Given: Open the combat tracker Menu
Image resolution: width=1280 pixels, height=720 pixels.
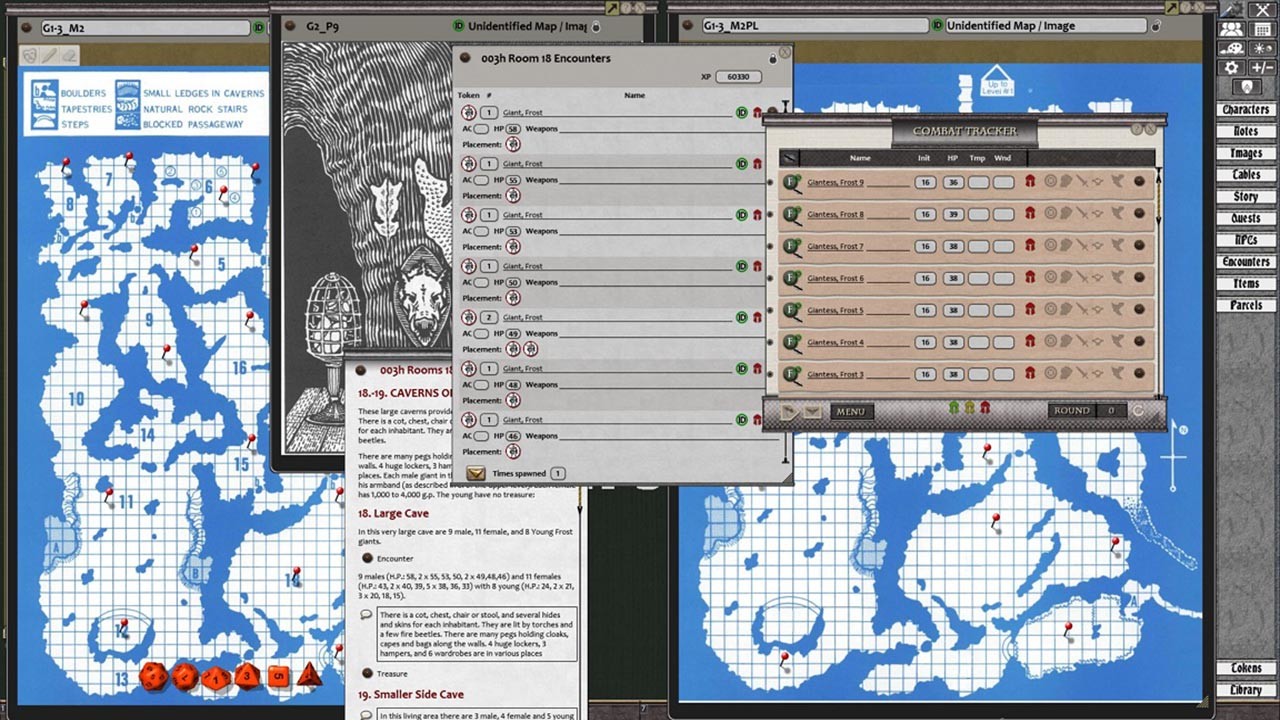Looking at the screenshot, I should point(850,410).
